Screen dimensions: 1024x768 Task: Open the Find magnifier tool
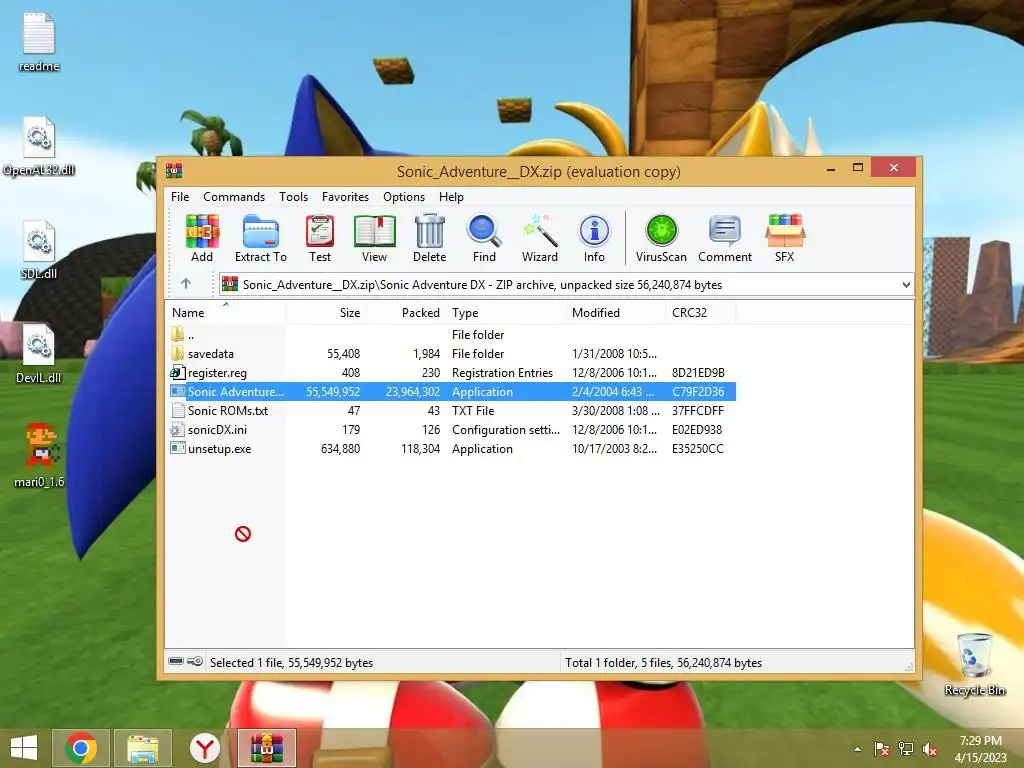(484, 238)
